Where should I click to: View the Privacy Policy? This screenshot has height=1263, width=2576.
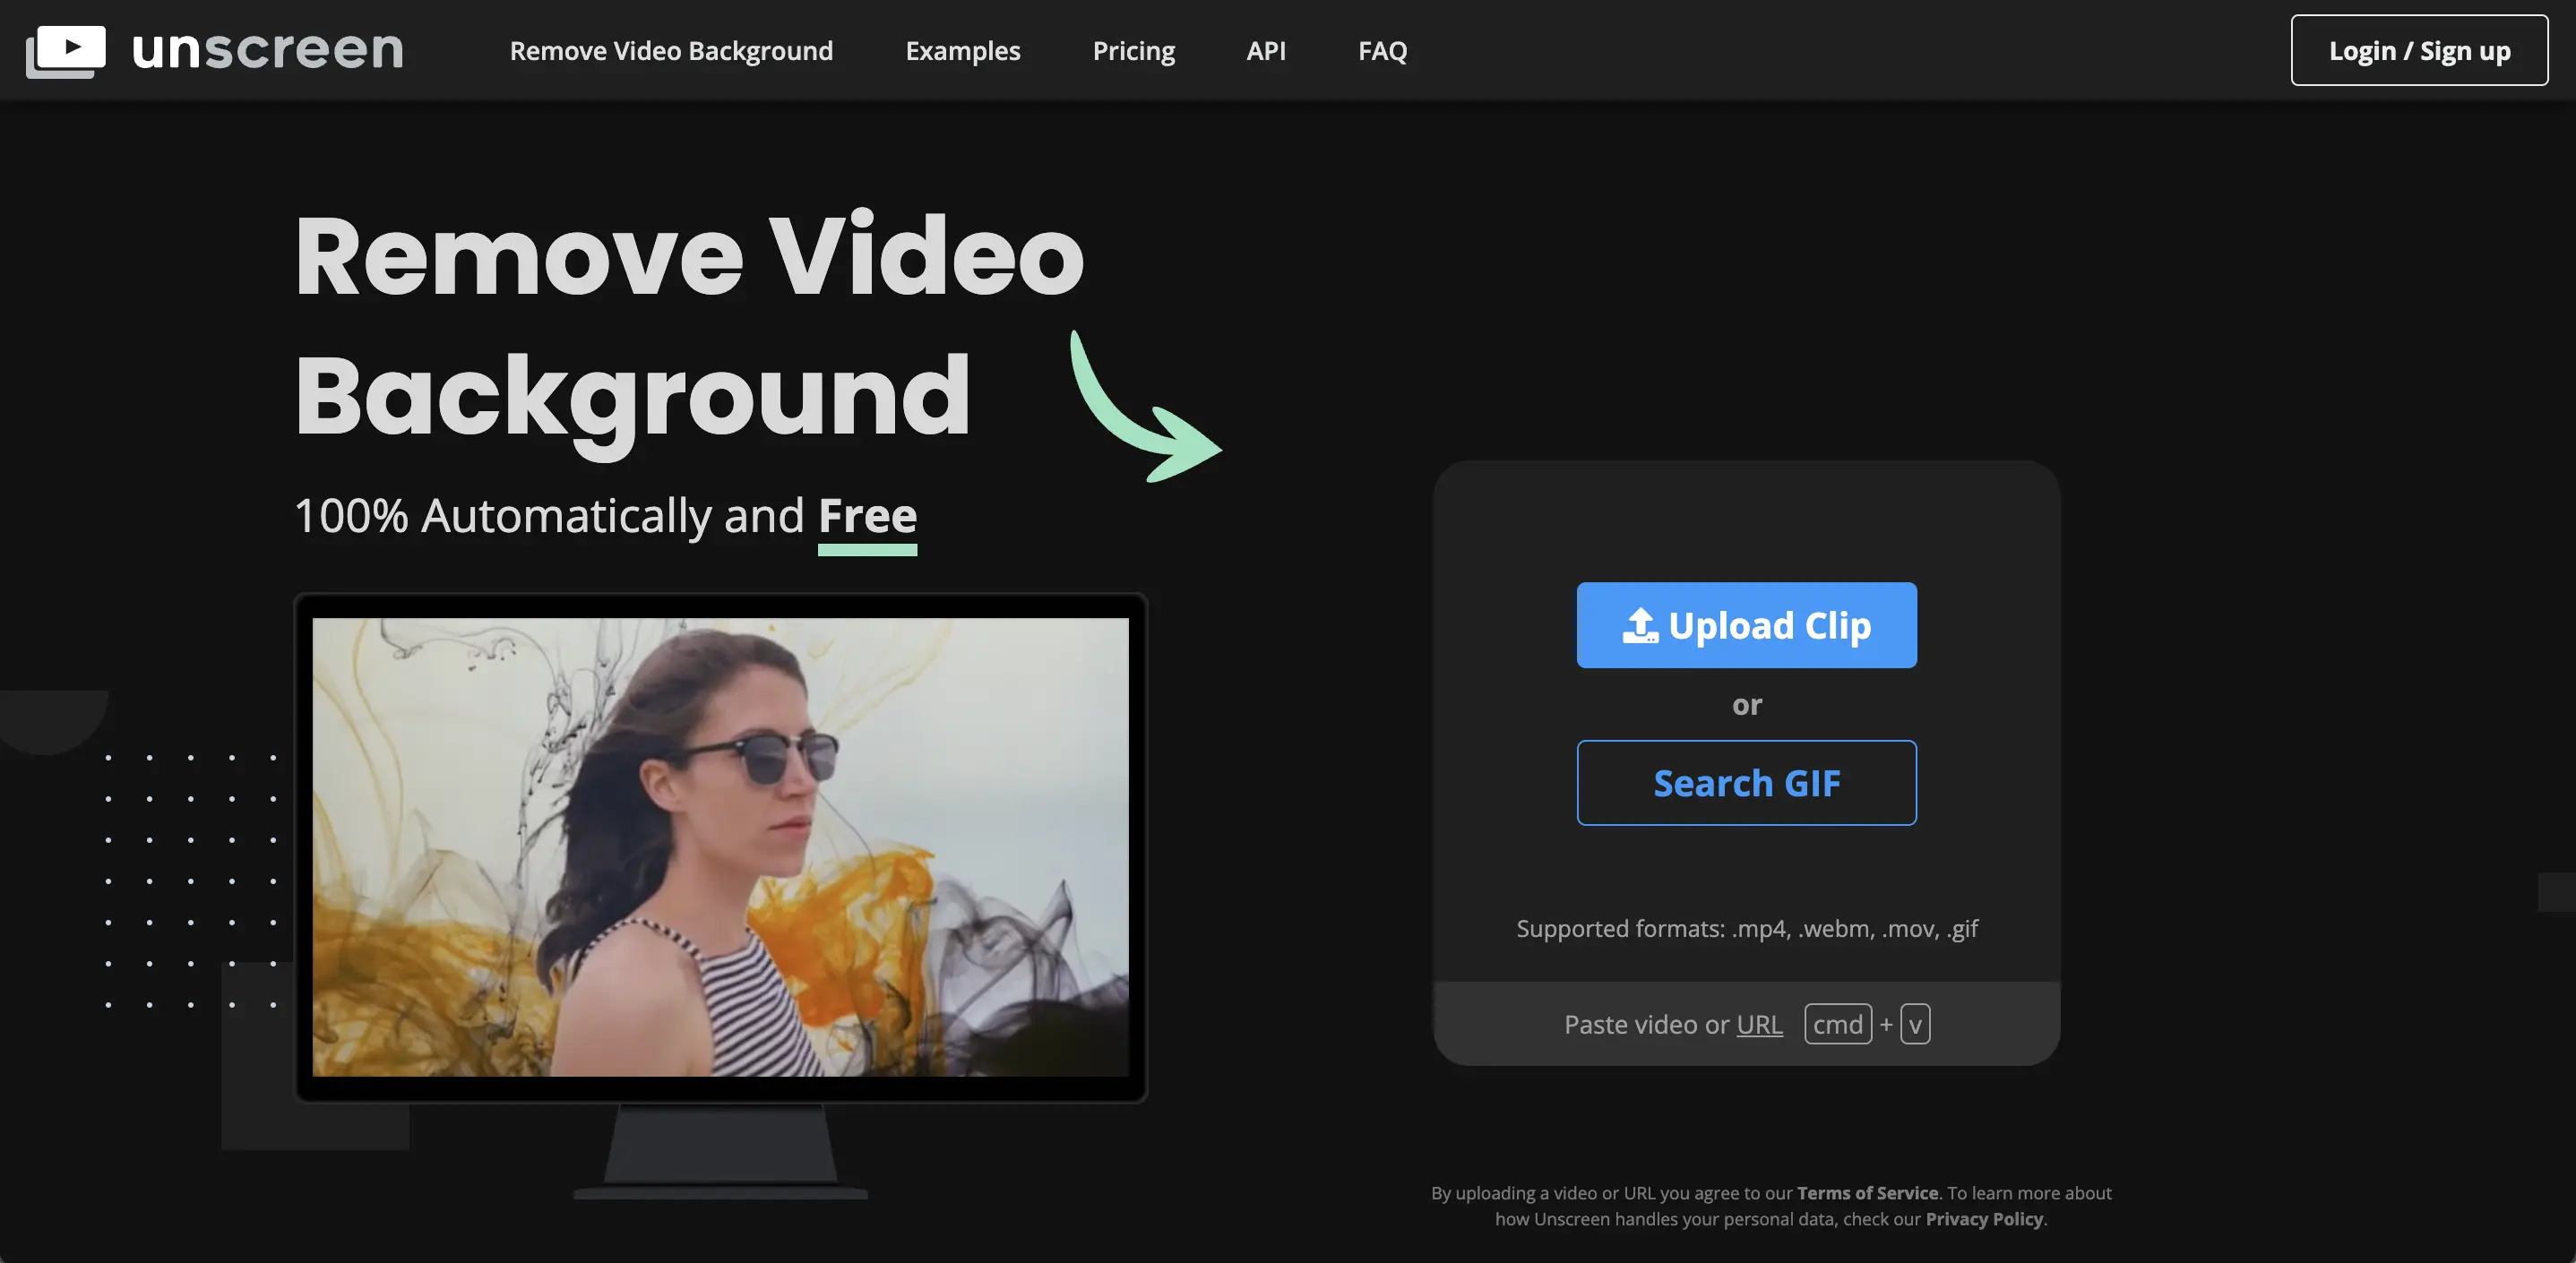1984,1218
